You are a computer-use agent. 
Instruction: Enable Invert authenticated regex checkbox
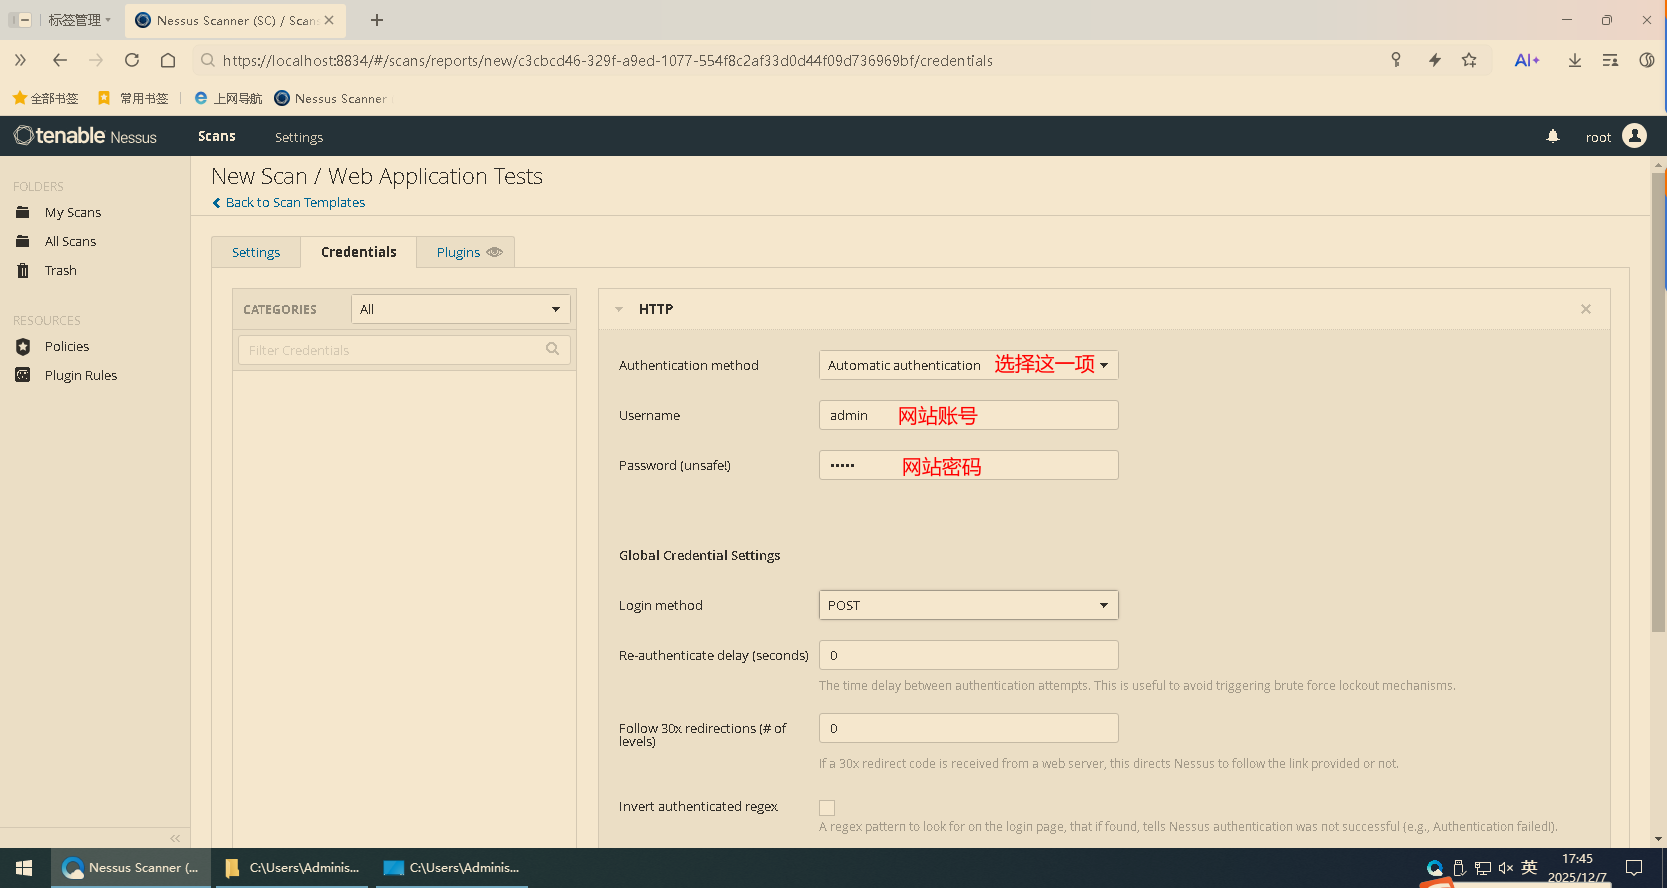pyautogui.click(x=827, y=807)
